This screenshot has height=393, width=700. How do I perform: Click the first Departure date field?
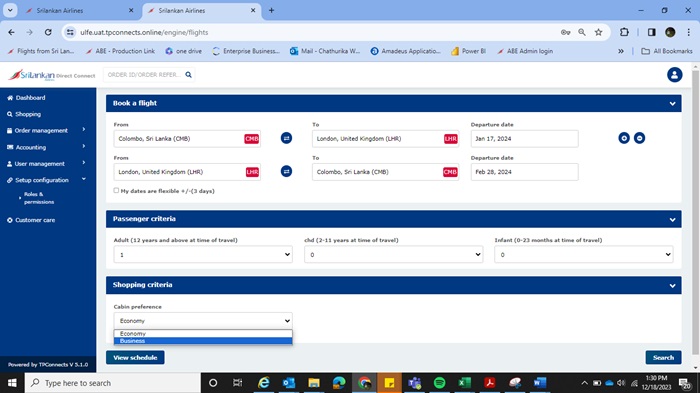pos(524,138)
